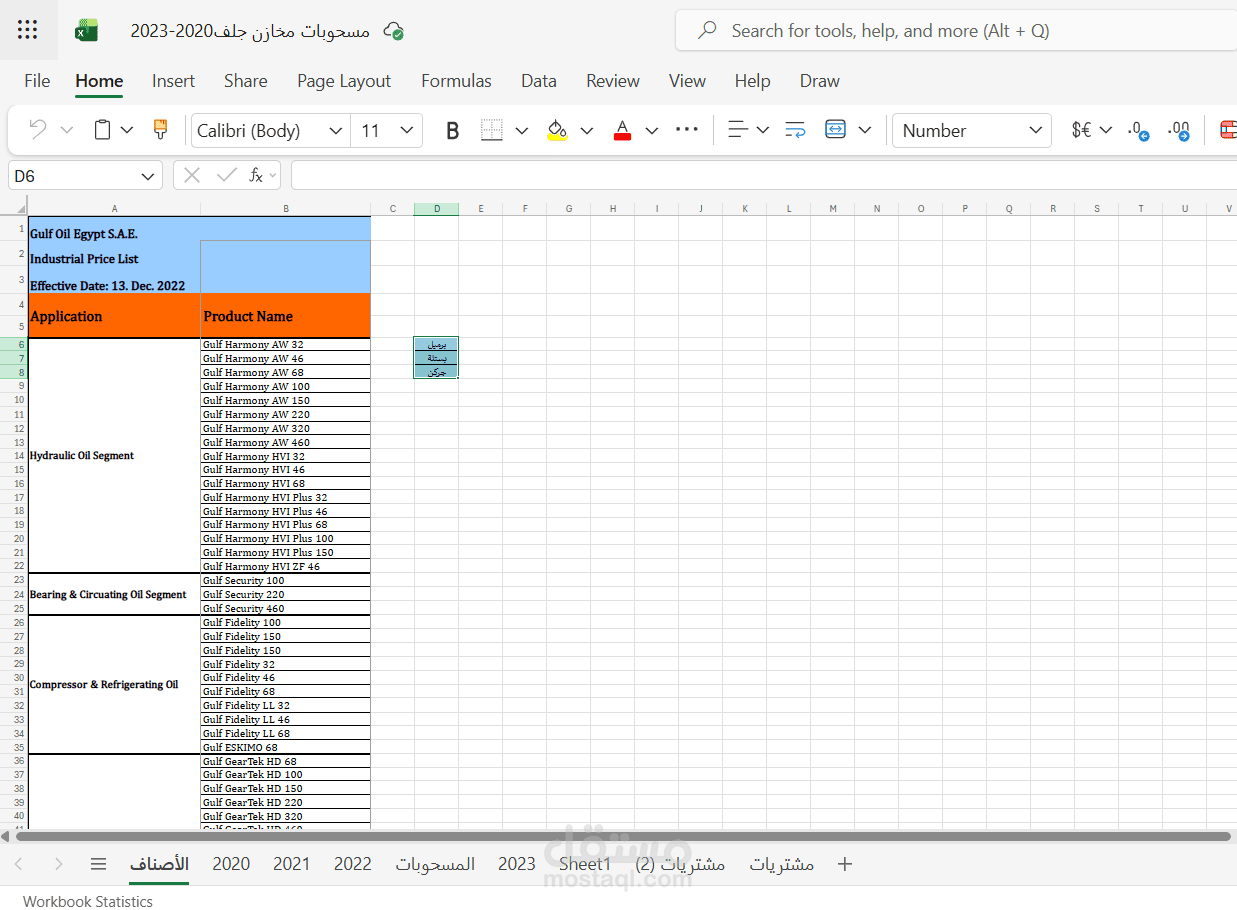Click inside the formula bar
This screenshot has width=1237, height=910.
[x=764, y=176]
